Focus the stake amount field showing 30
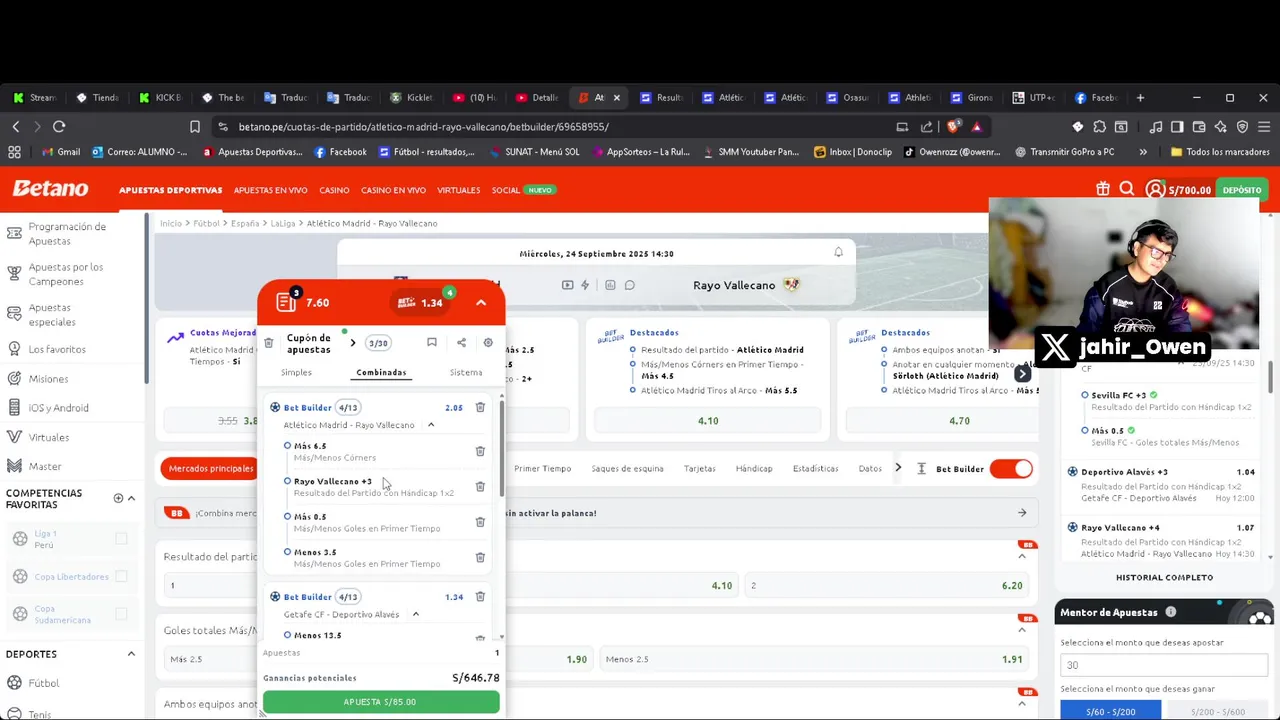Screen dimensions: 1280x720 [1163, 665]
